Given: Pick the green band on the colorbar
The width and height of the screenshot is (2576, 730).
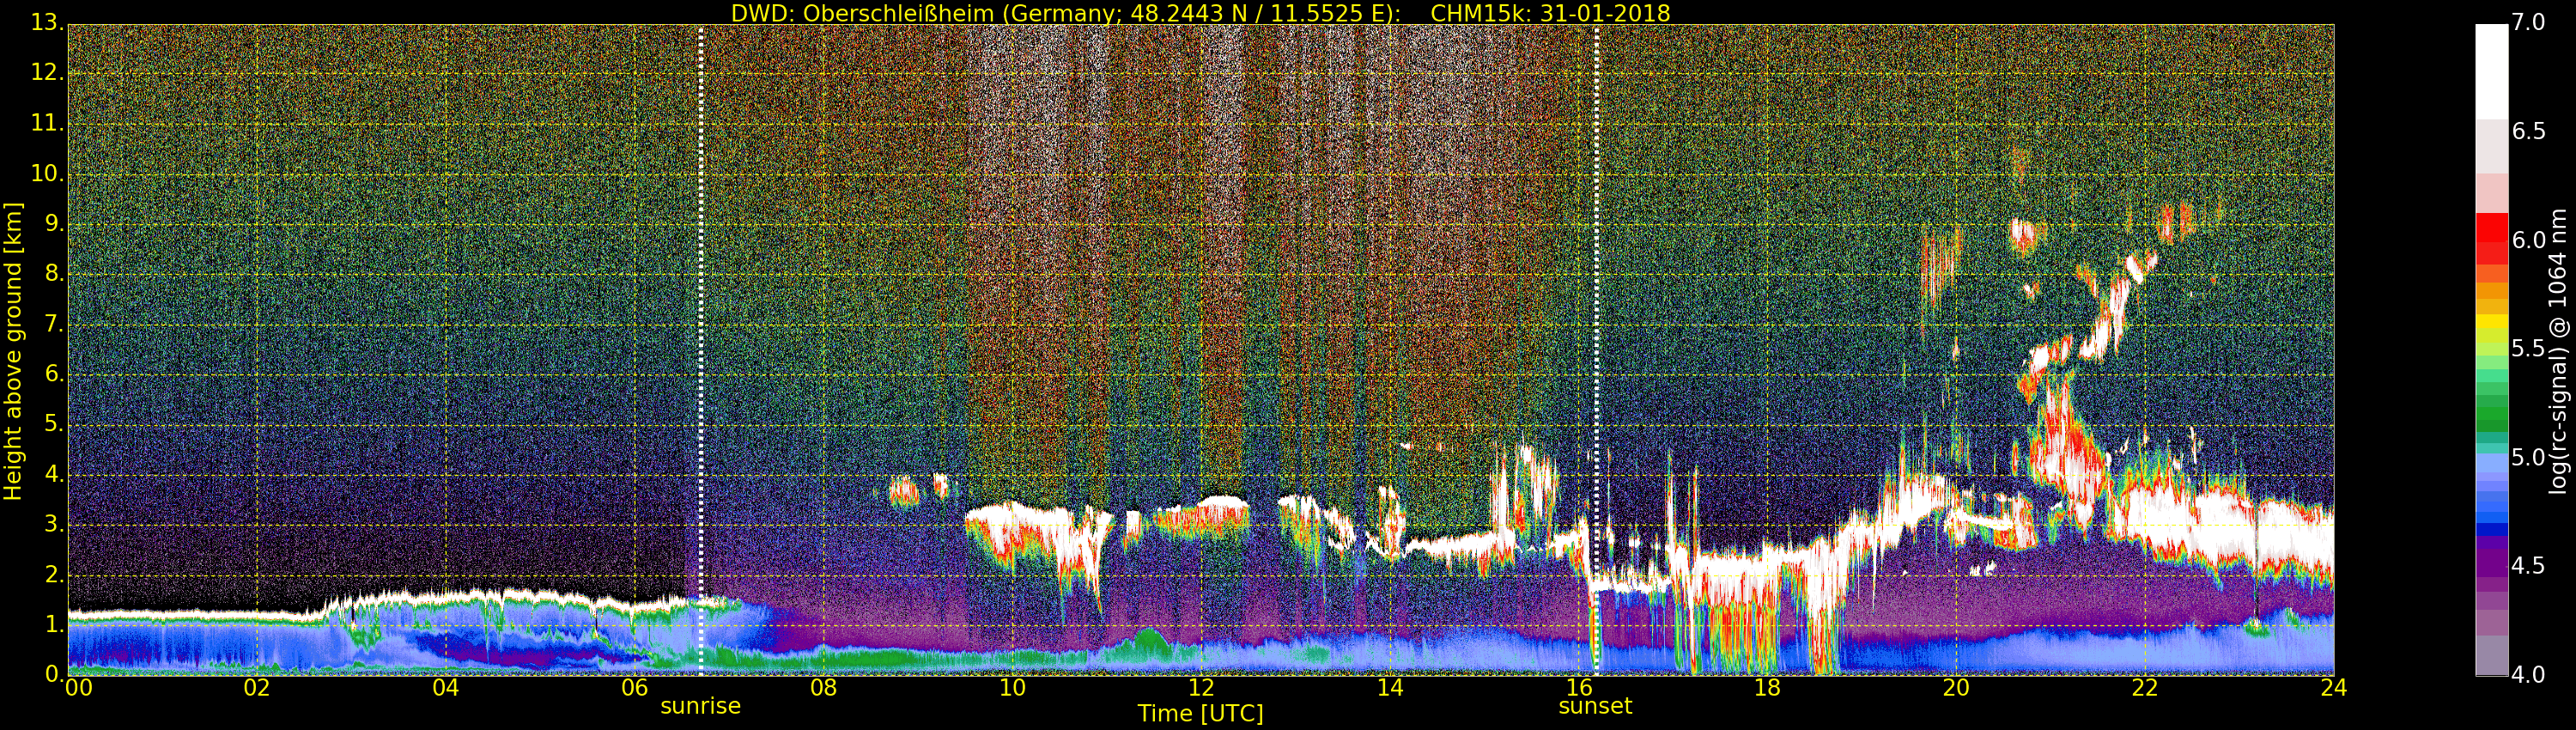Looking at the screenshot, I should pos(2491,410).
